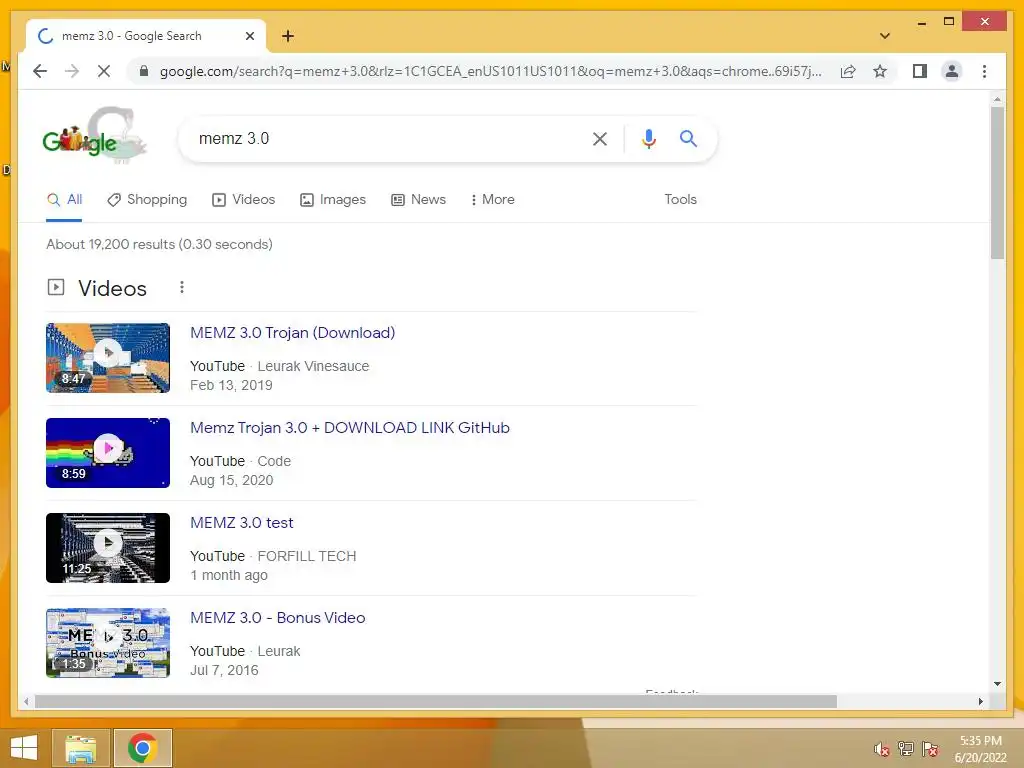Play the 8:47 video thumbnail
This screenshot has width=1024, height=768.
point(108,358)
